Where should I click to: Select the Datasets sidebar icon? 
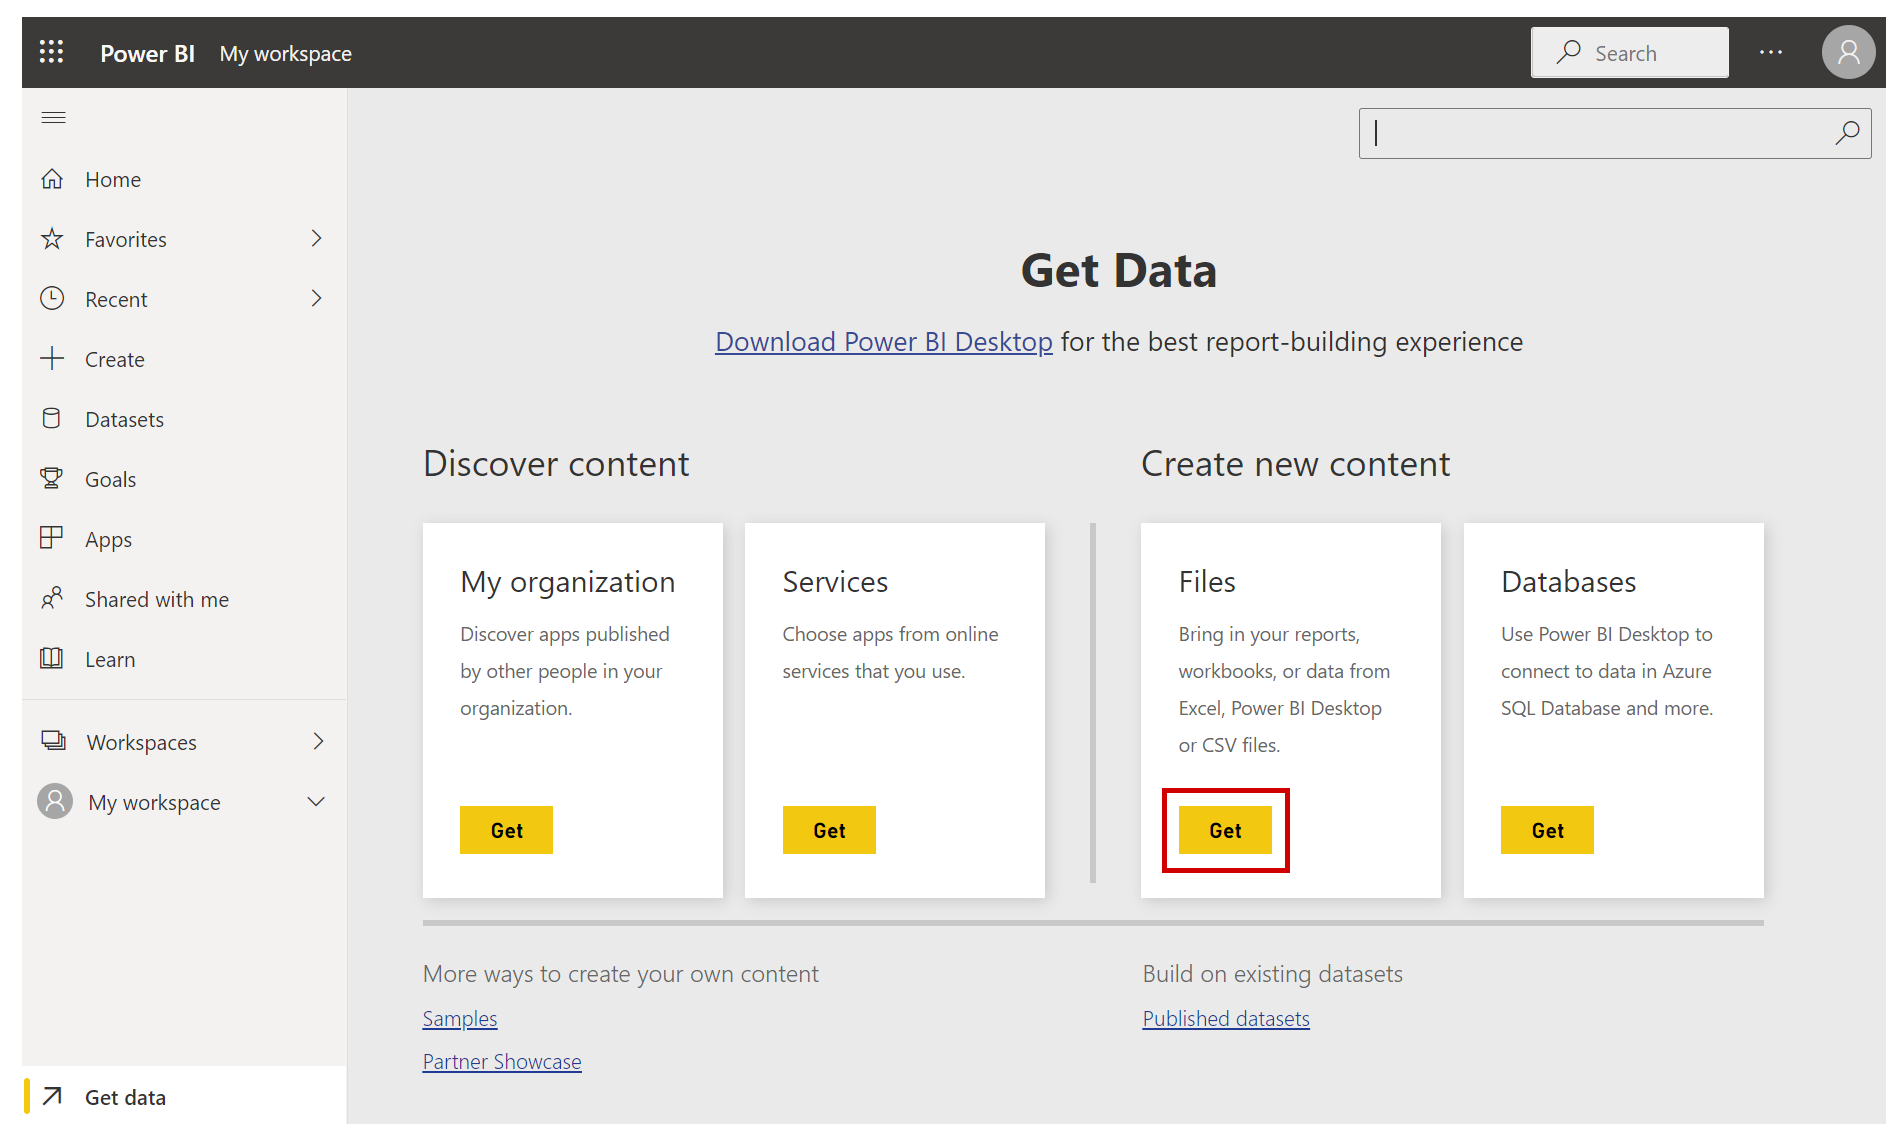(53, 418)
